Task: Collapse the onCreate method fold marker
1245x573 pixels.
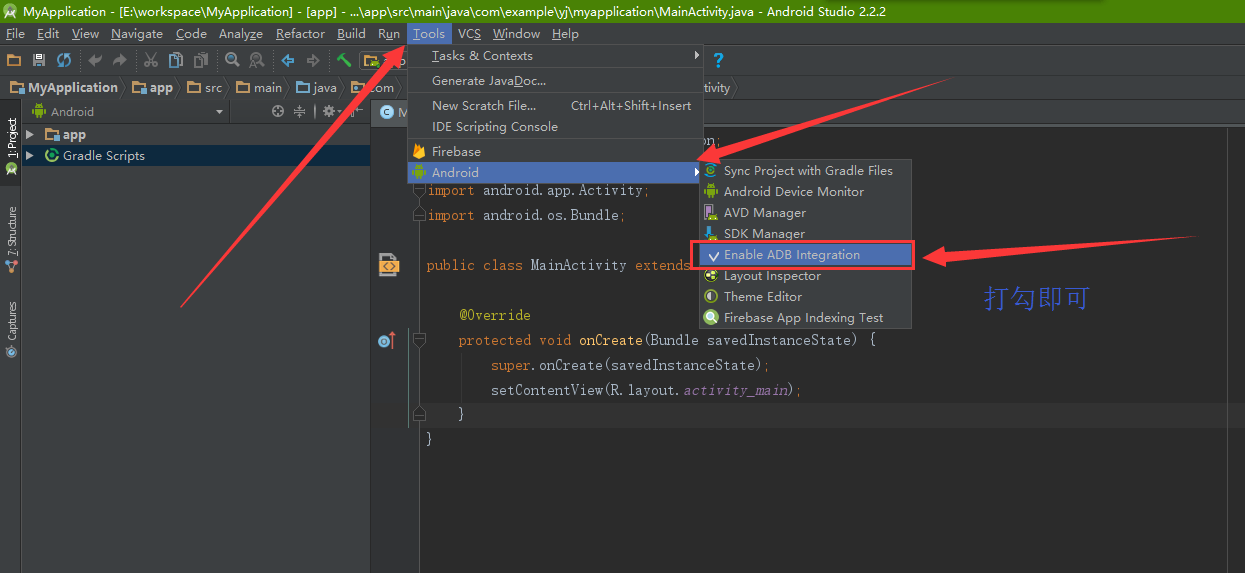Action: pyautogui.click(x=419, y=341)
